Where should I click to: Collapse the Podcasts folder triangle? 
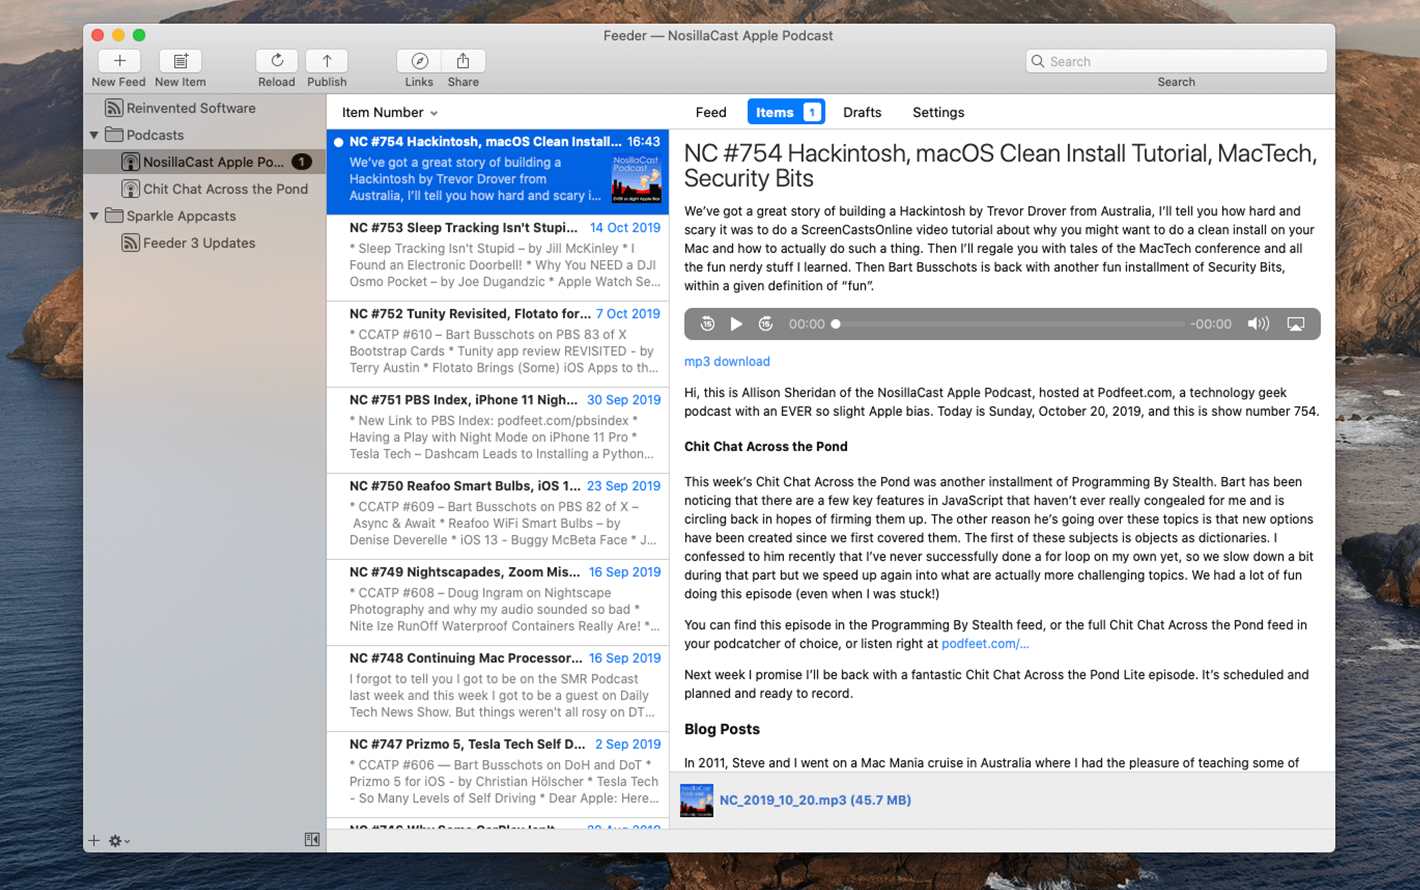point(95,135)
